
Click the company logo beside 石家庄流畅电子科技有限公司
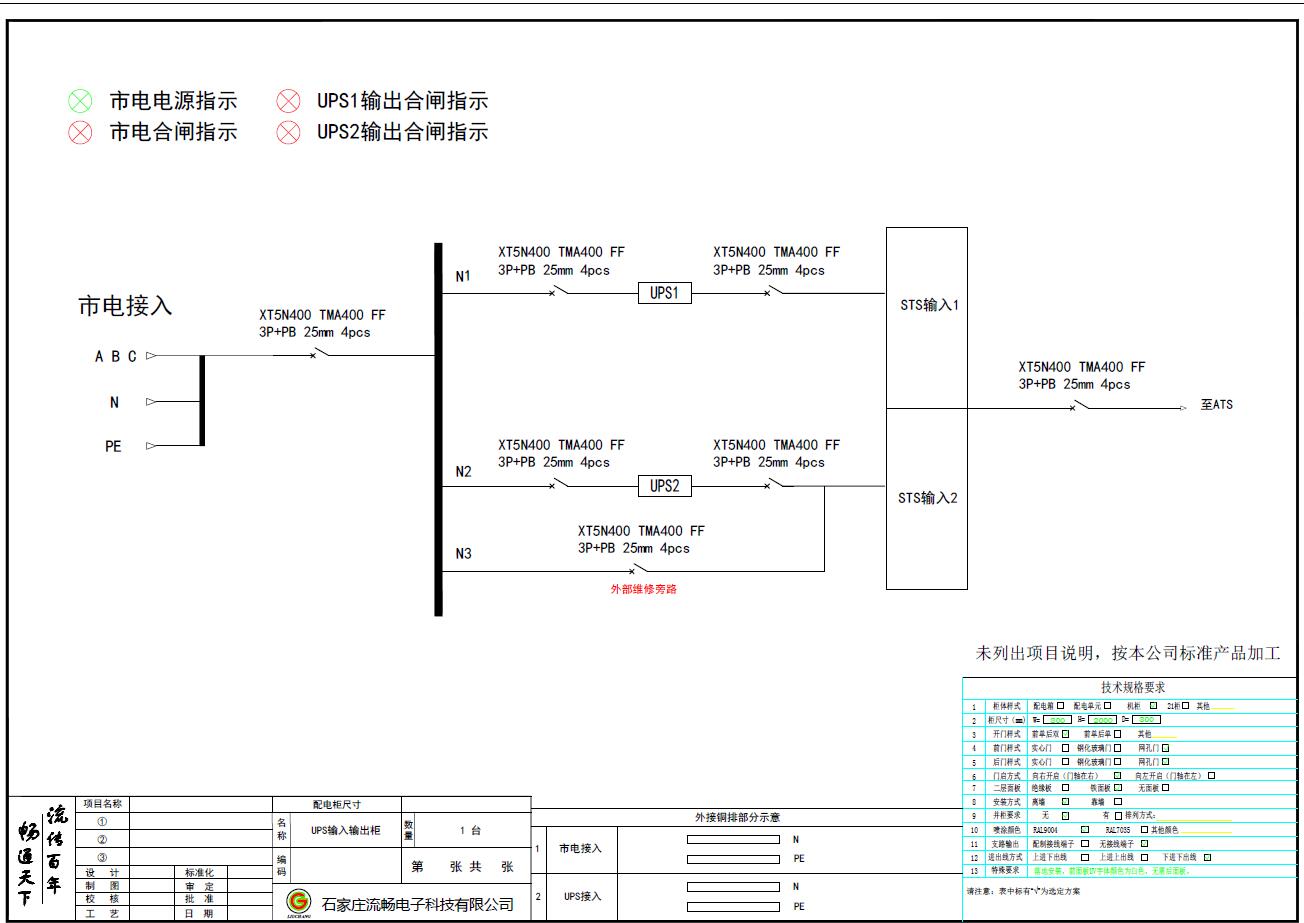click(298, 902)
